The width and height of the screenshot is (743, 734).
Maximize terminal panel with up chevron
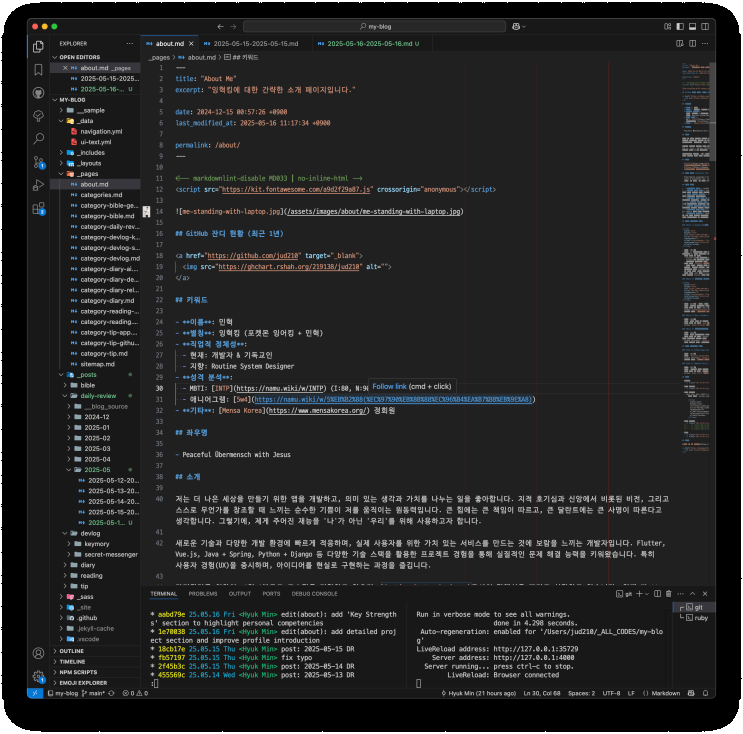pos(692,594)
